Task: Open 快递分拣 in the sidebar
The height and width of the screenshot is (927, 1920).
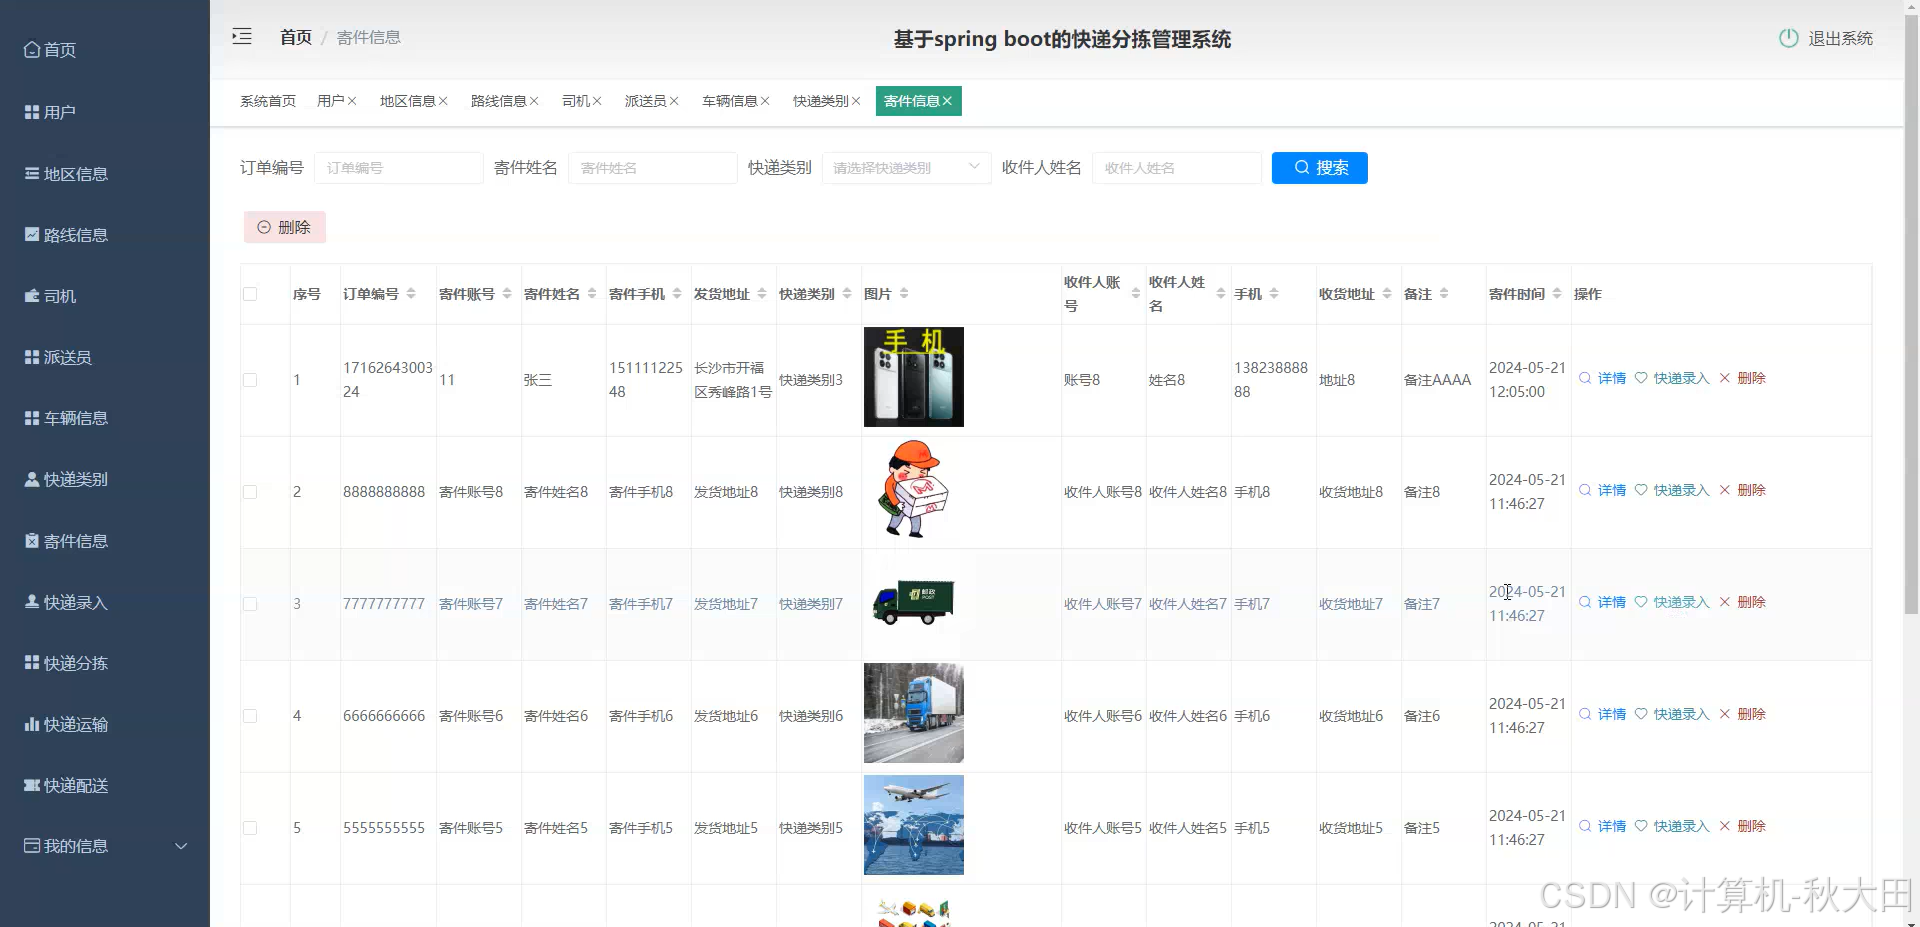Action: click(x=66, y=663)
